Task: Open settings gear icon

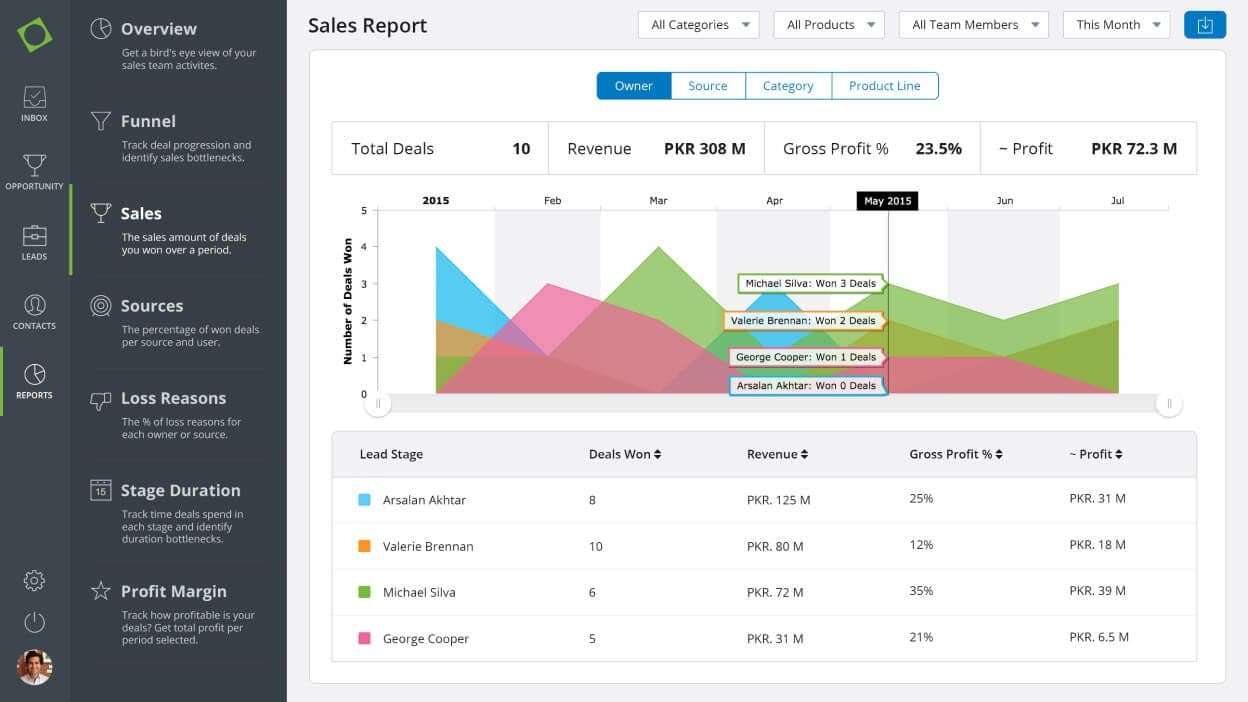Action: point(34,580)
